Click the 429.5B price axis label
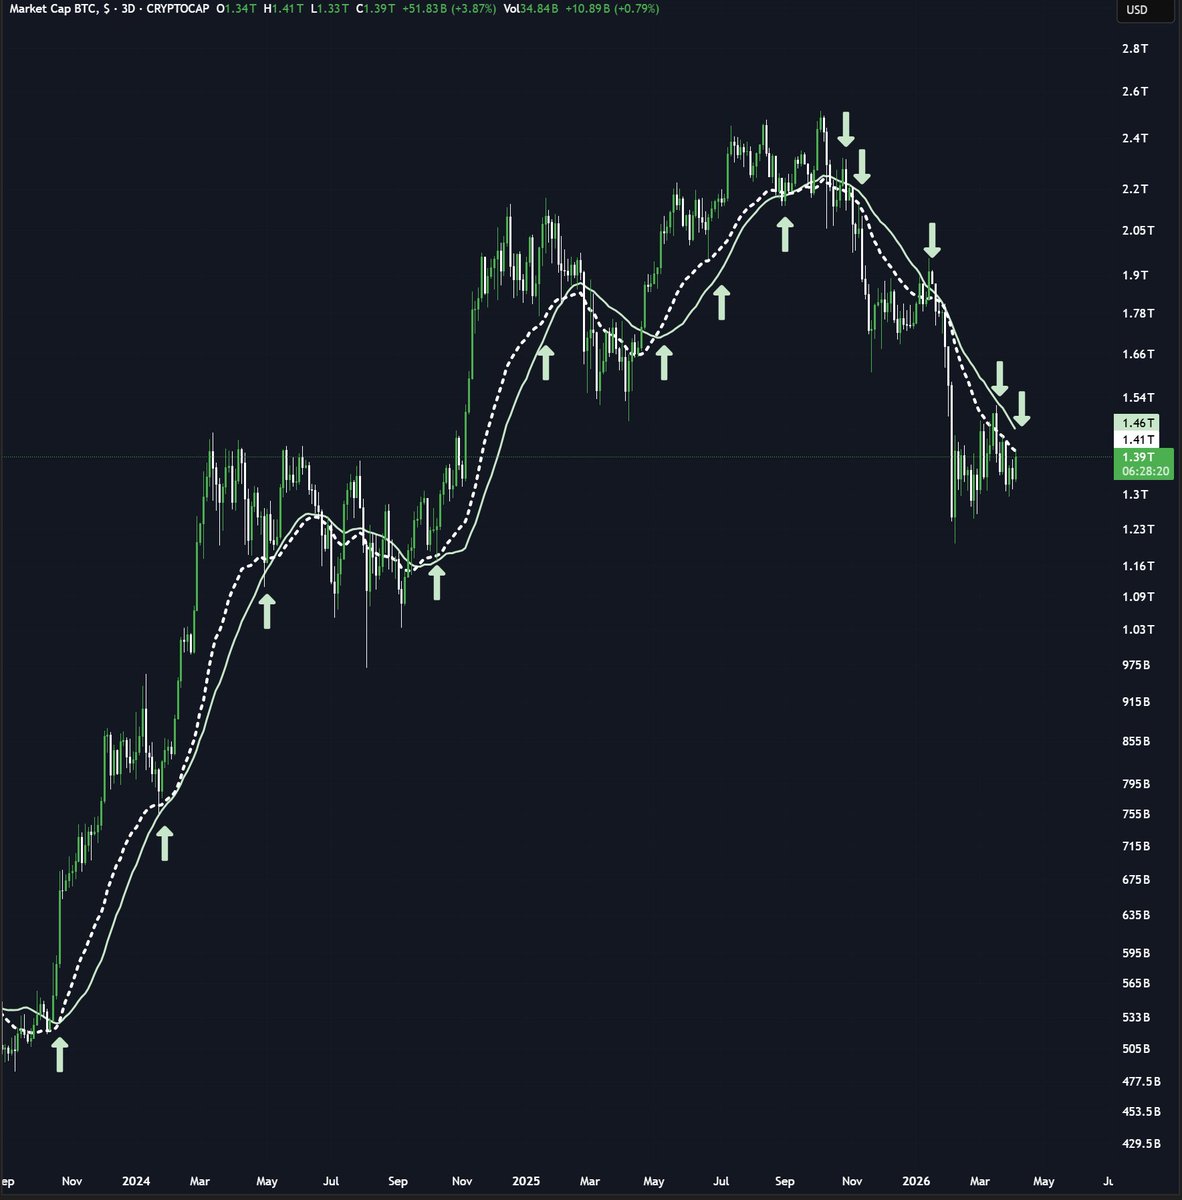This screenshot has width=1182, height=1200. (x=1141, y=1143)
